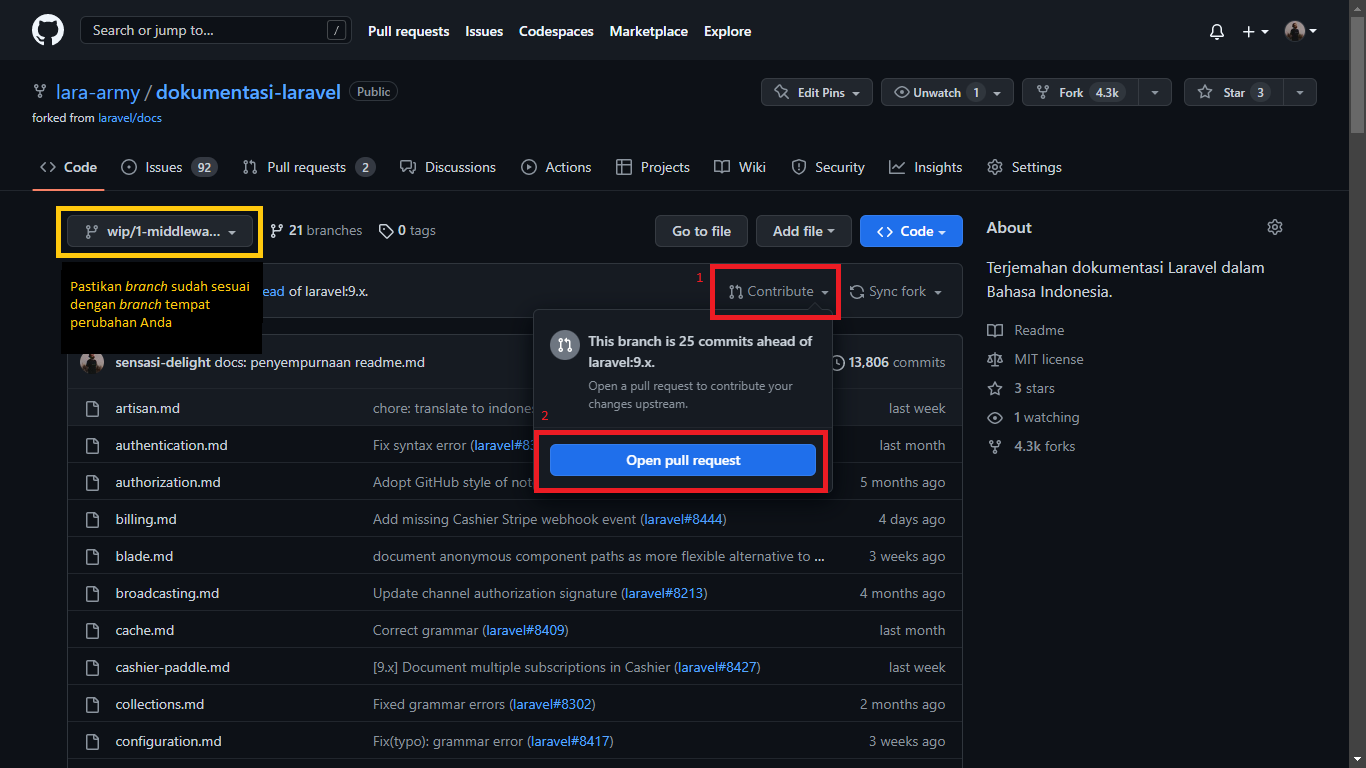Expand the Fork options dropdown arrow

(1155, 93)
